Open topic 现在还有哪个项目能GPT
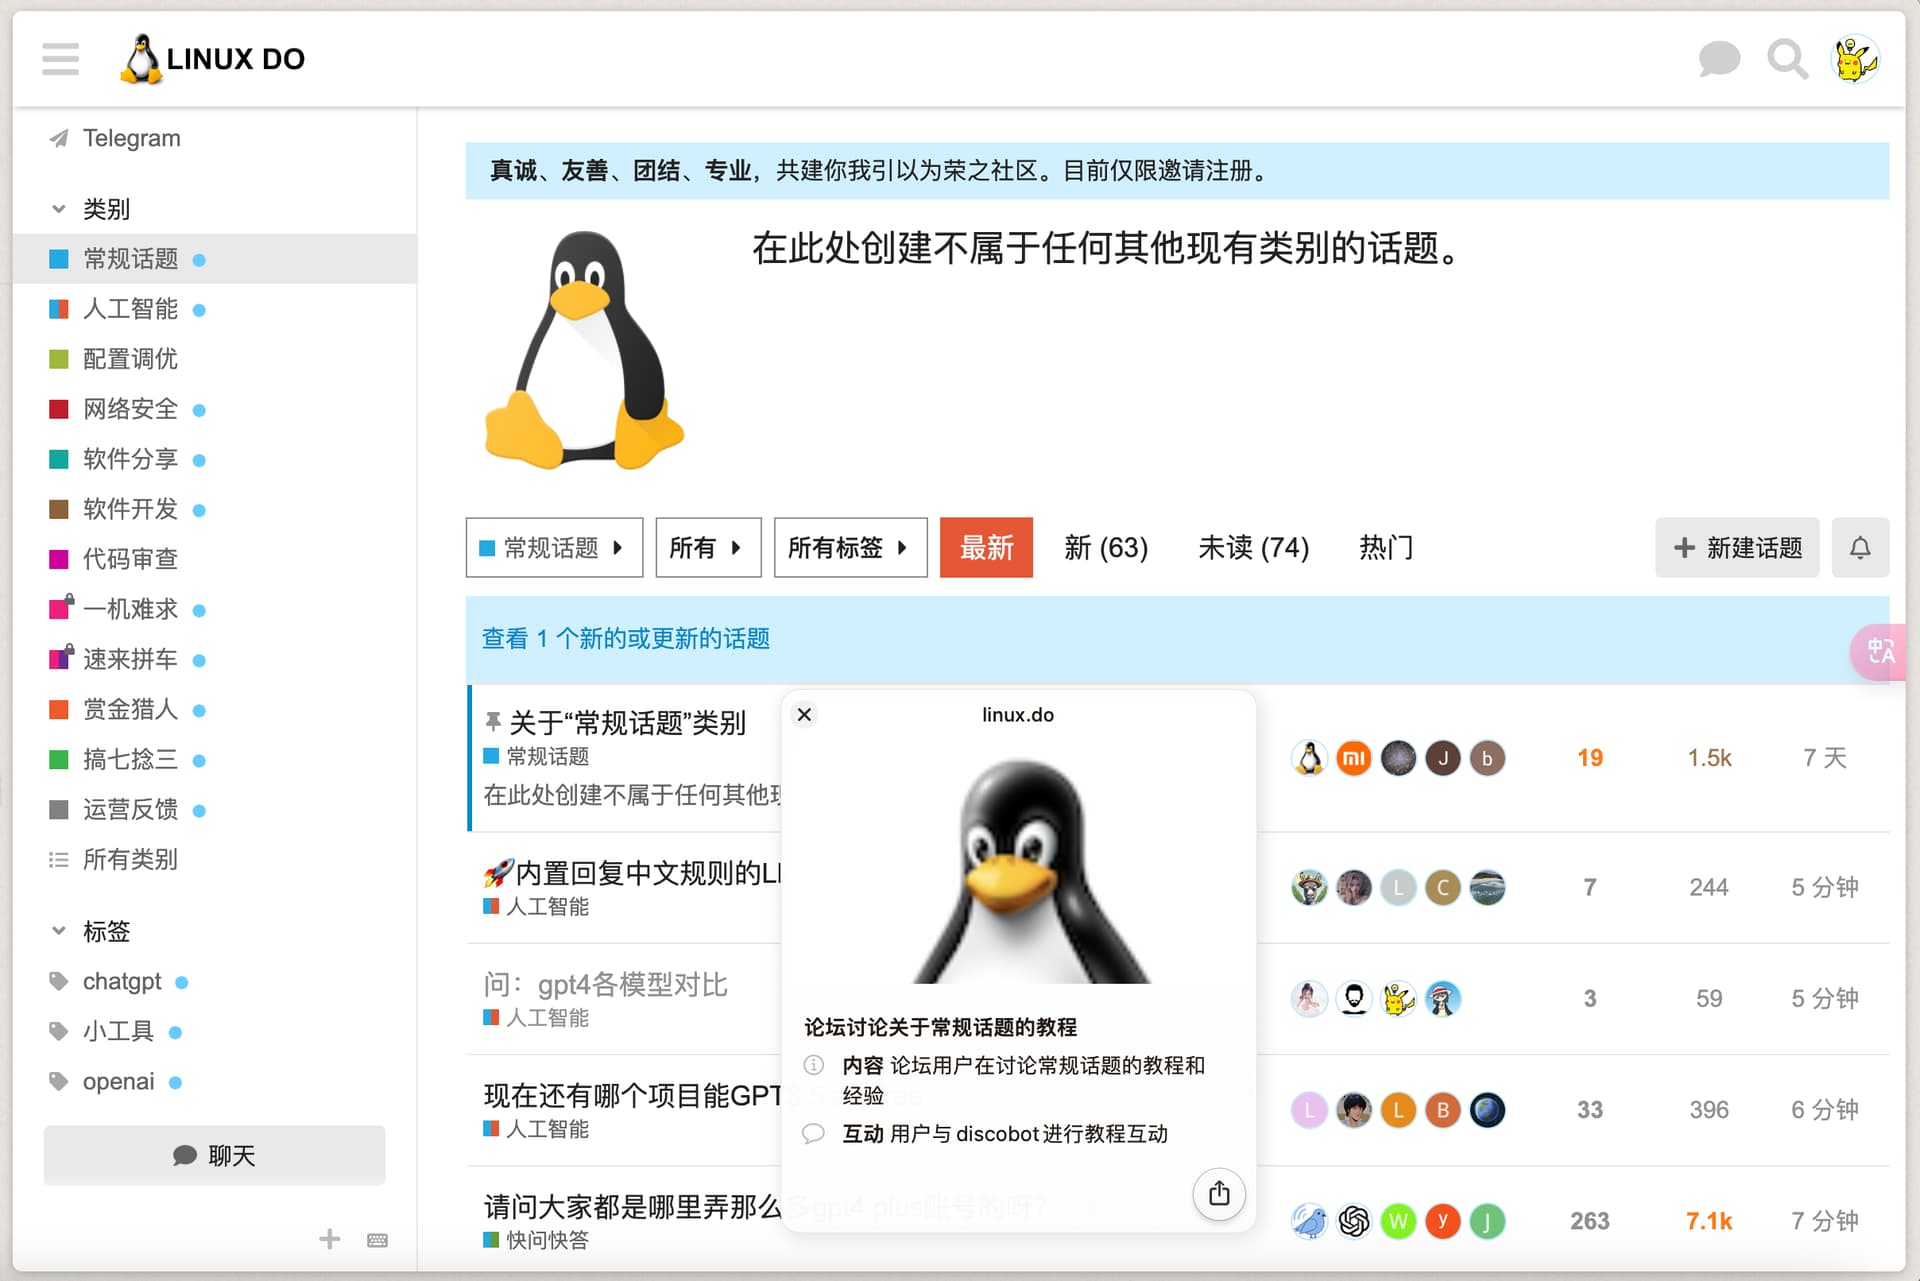 pyautogui.click(x=632, y=1095)
